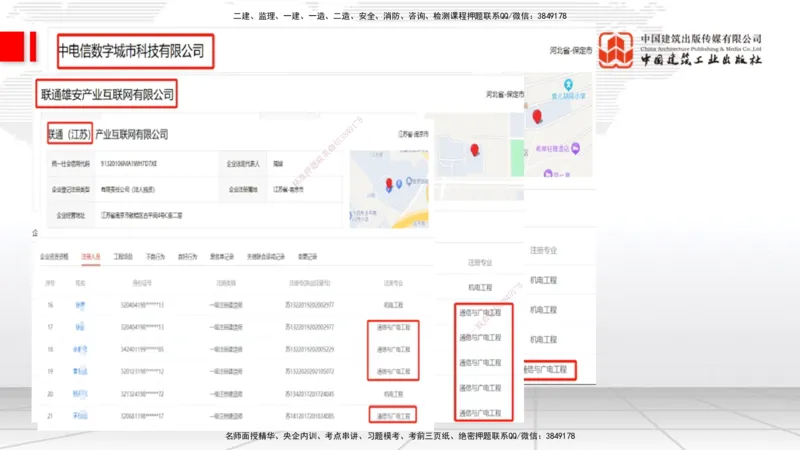Click 通信与广电工程 specialty in row 17
800x450 pixels.
click(x=393, y=327)
